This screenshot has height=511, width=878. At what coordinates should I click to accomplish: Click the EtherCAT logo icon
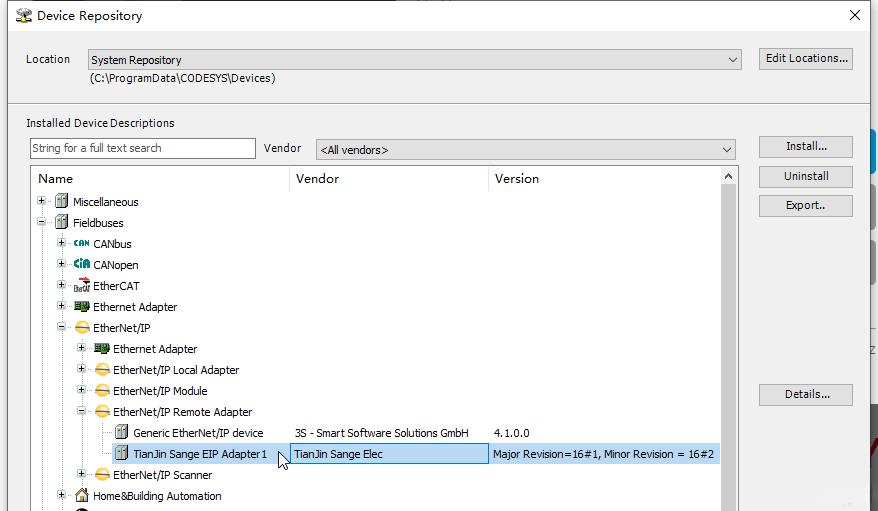(82, 285)
